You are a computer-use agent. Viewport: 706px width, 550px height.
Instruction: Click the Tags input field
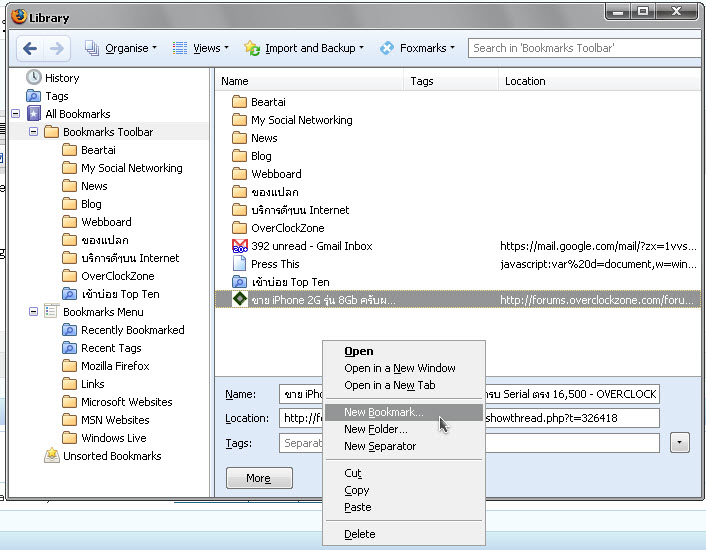click(x=470, y=443)
